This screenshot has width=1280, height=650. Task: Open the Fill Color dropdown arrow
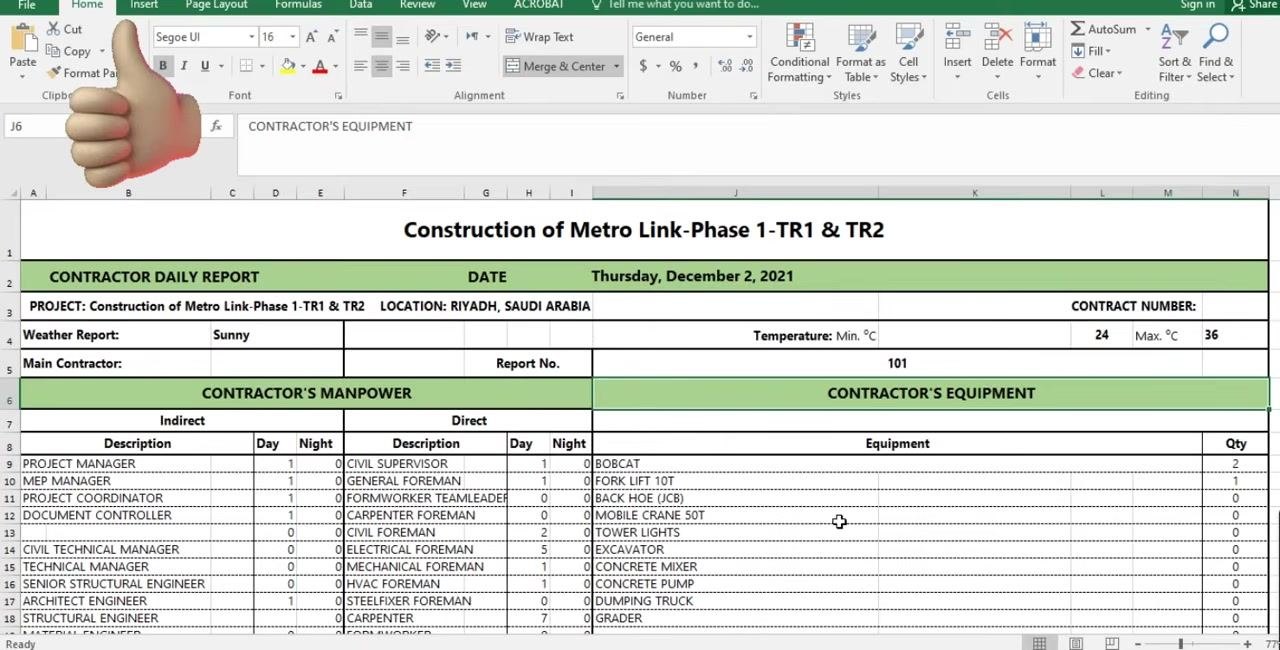(303, 67)
